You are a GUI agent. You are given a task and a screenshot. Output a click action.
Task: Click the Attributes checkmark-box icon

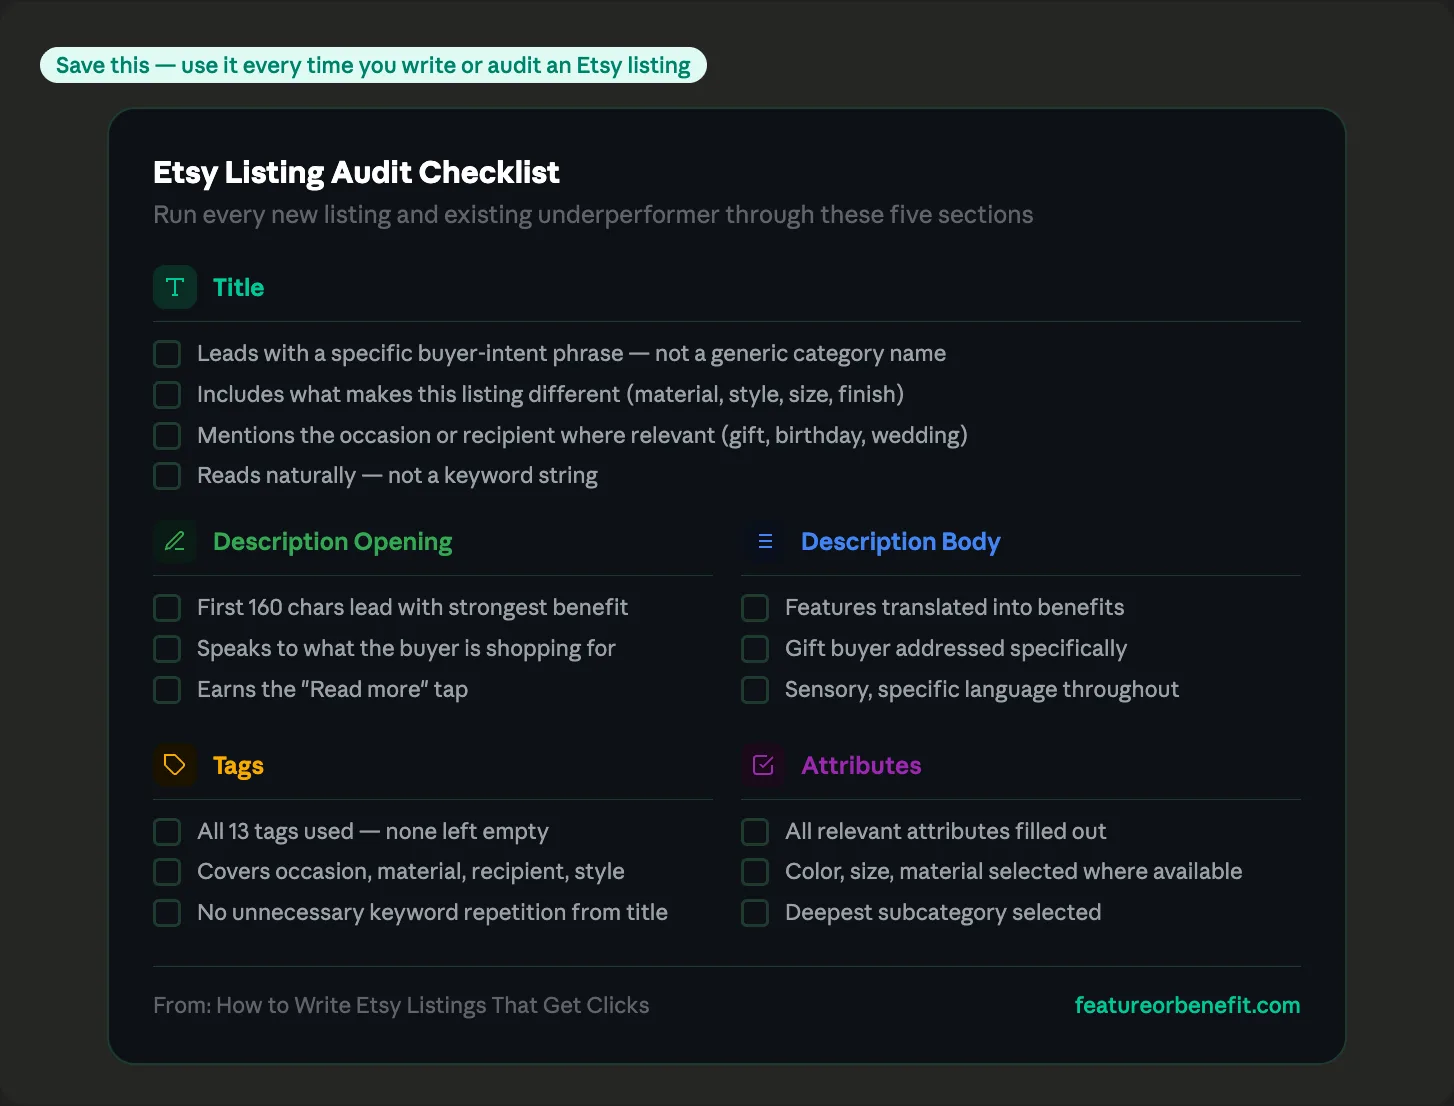(x=764, y=765)
